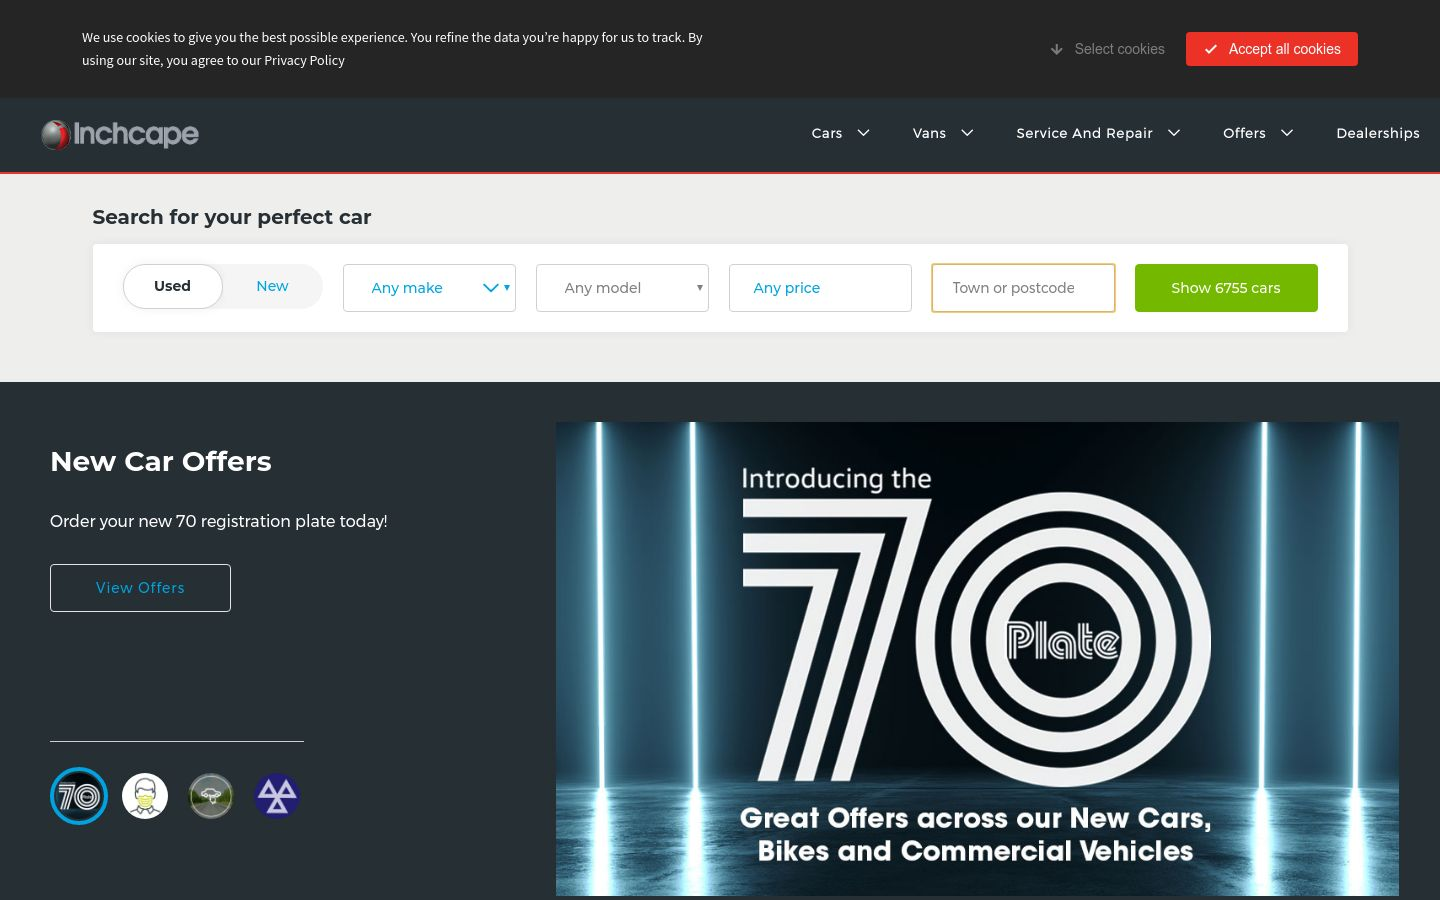Open the Any make dropdown
The image size is (1440, 900).
pos(429,288)
